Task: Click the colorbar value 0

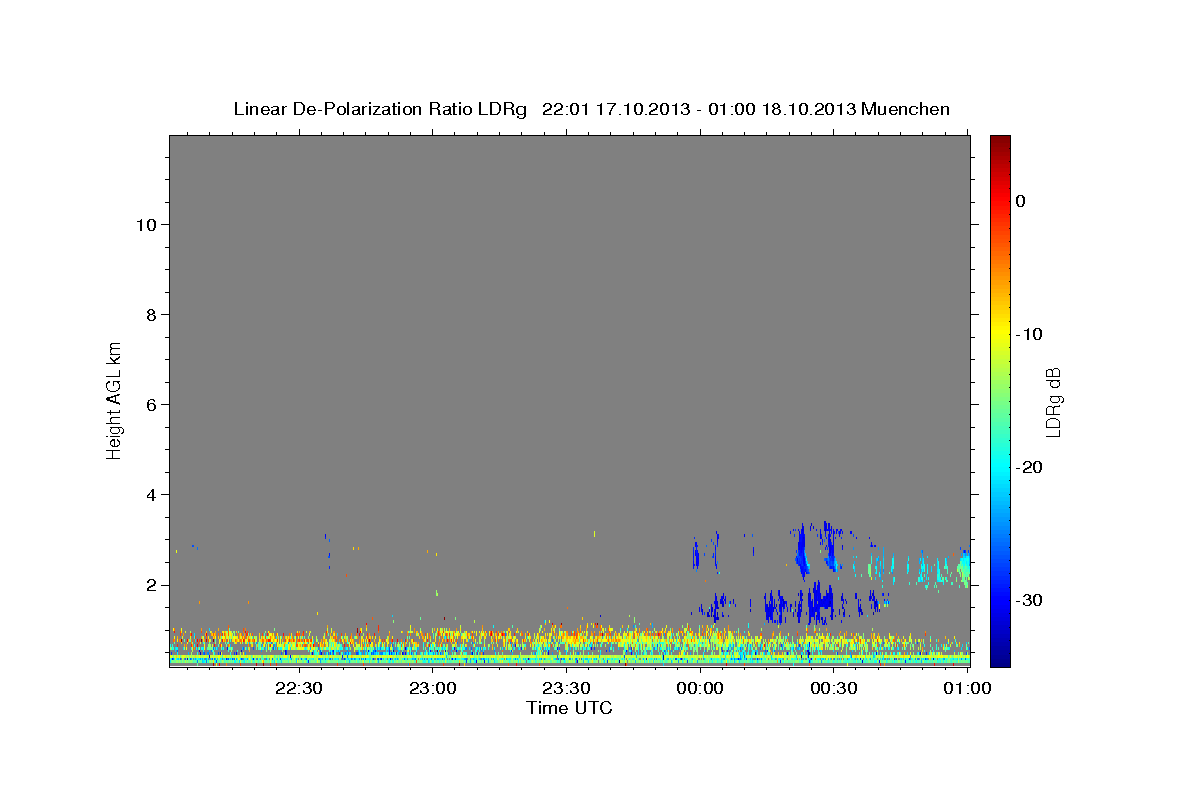Action: point(1021,201)
